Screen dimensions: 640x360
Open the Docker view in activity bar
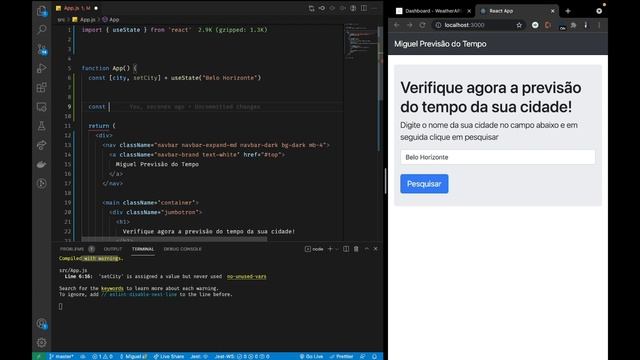[x=42, y=164]
